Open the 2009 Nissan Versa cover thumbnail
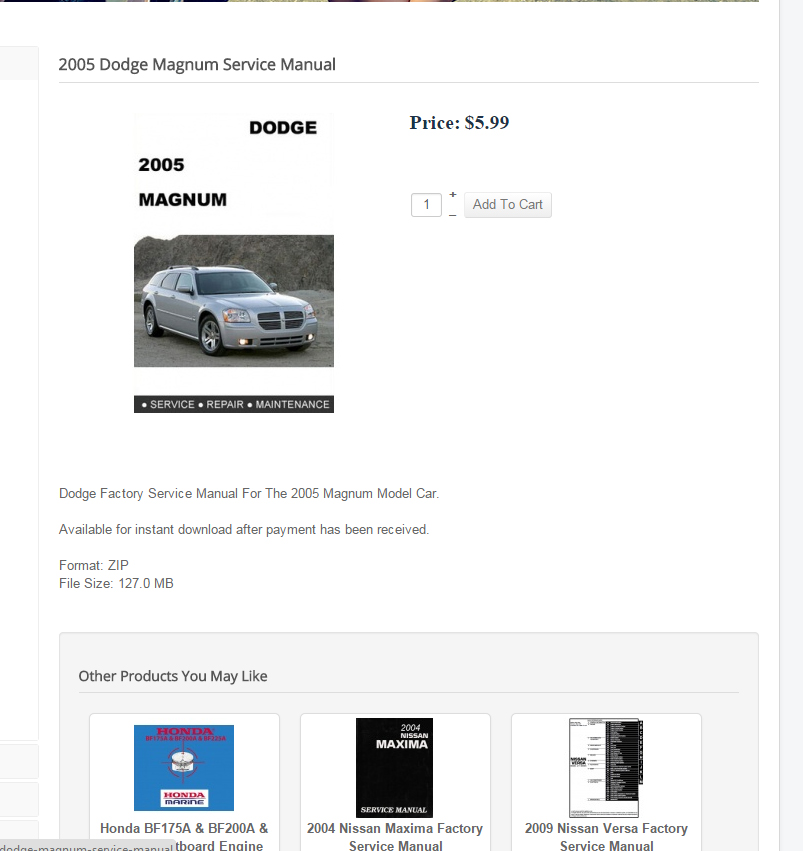This screenshot has width=803, height=851. point(606,768)
